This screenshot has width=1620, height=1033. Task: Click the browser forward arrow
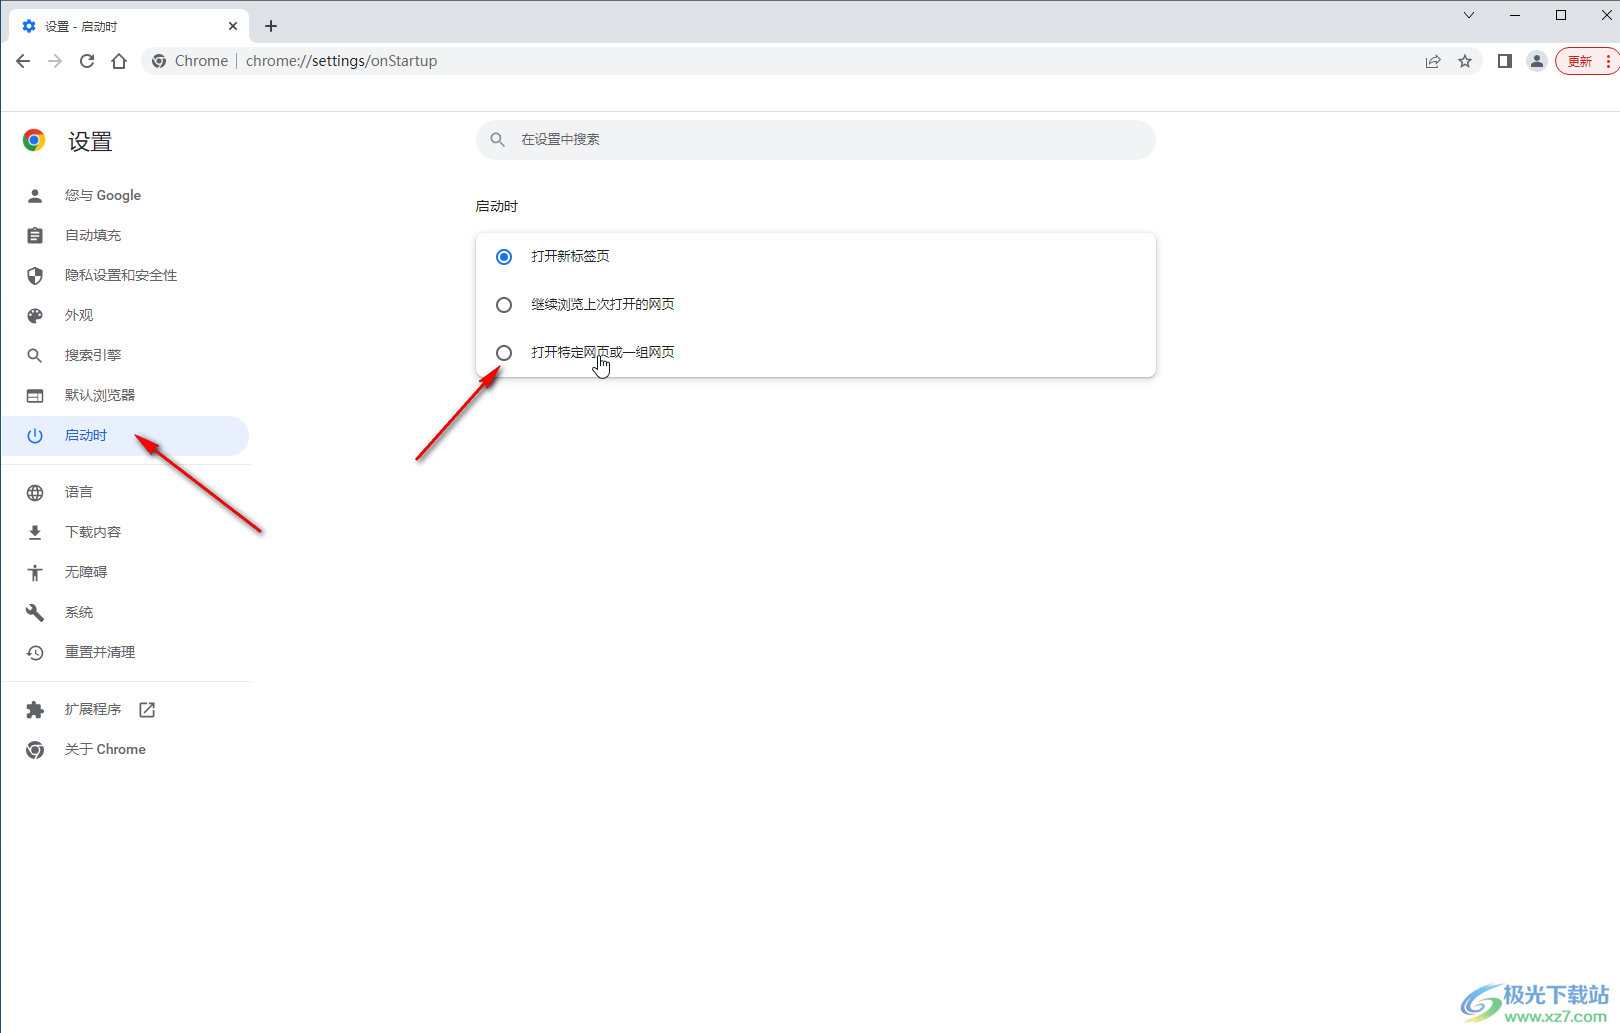(55, 61)
